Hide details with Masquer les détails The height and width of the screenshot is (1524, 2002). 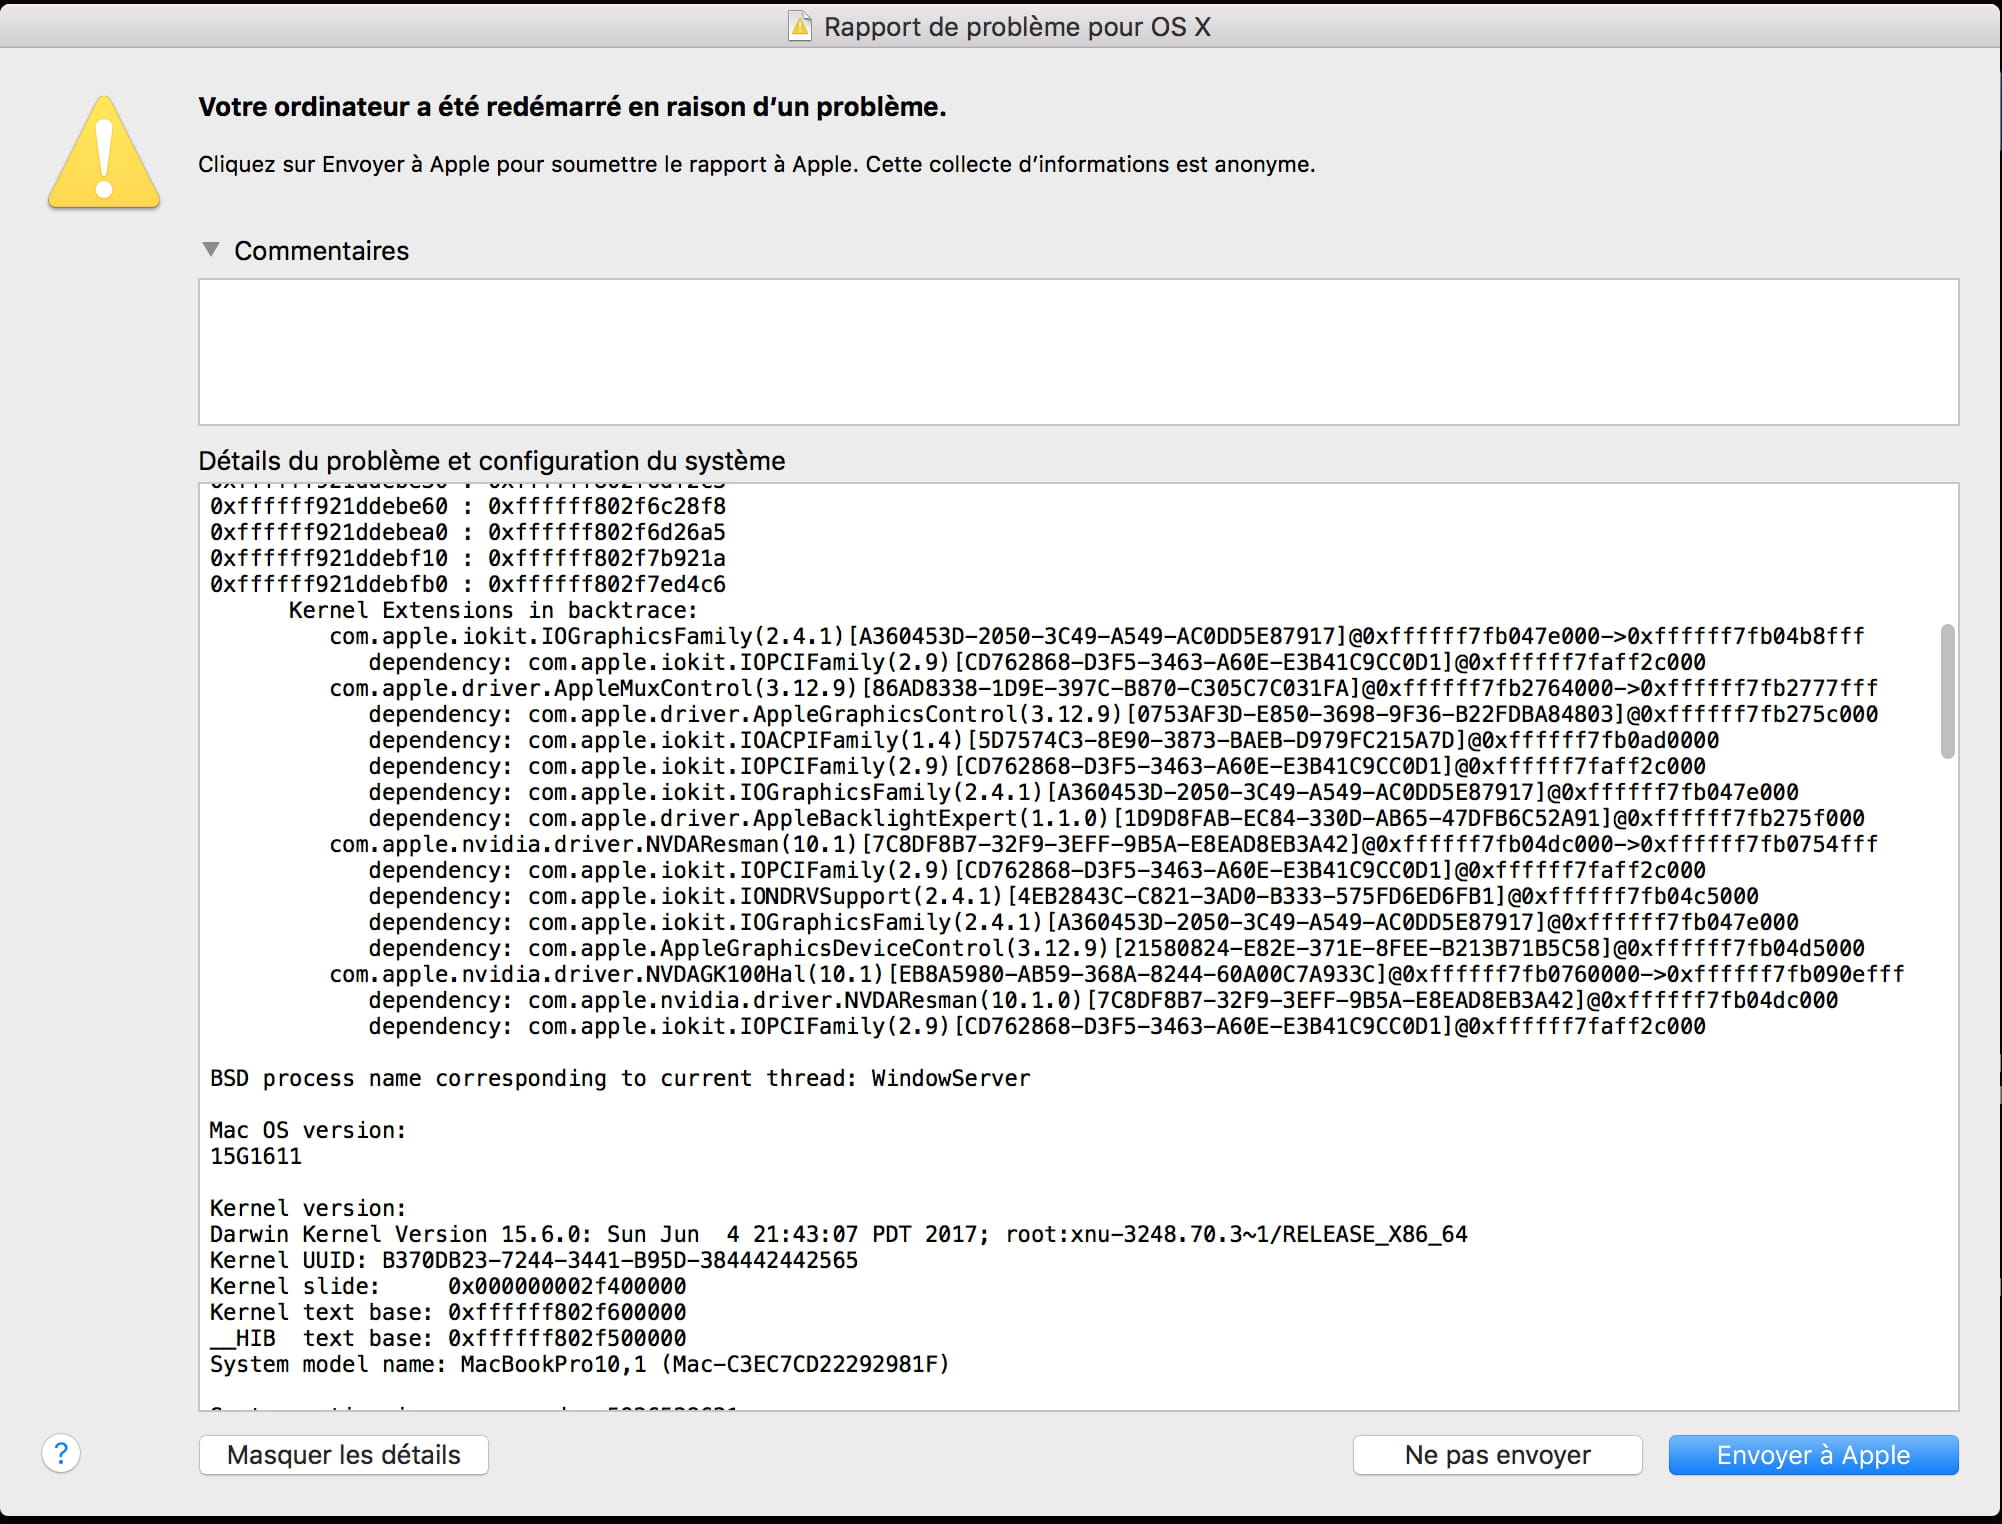tap(344, 1455)
